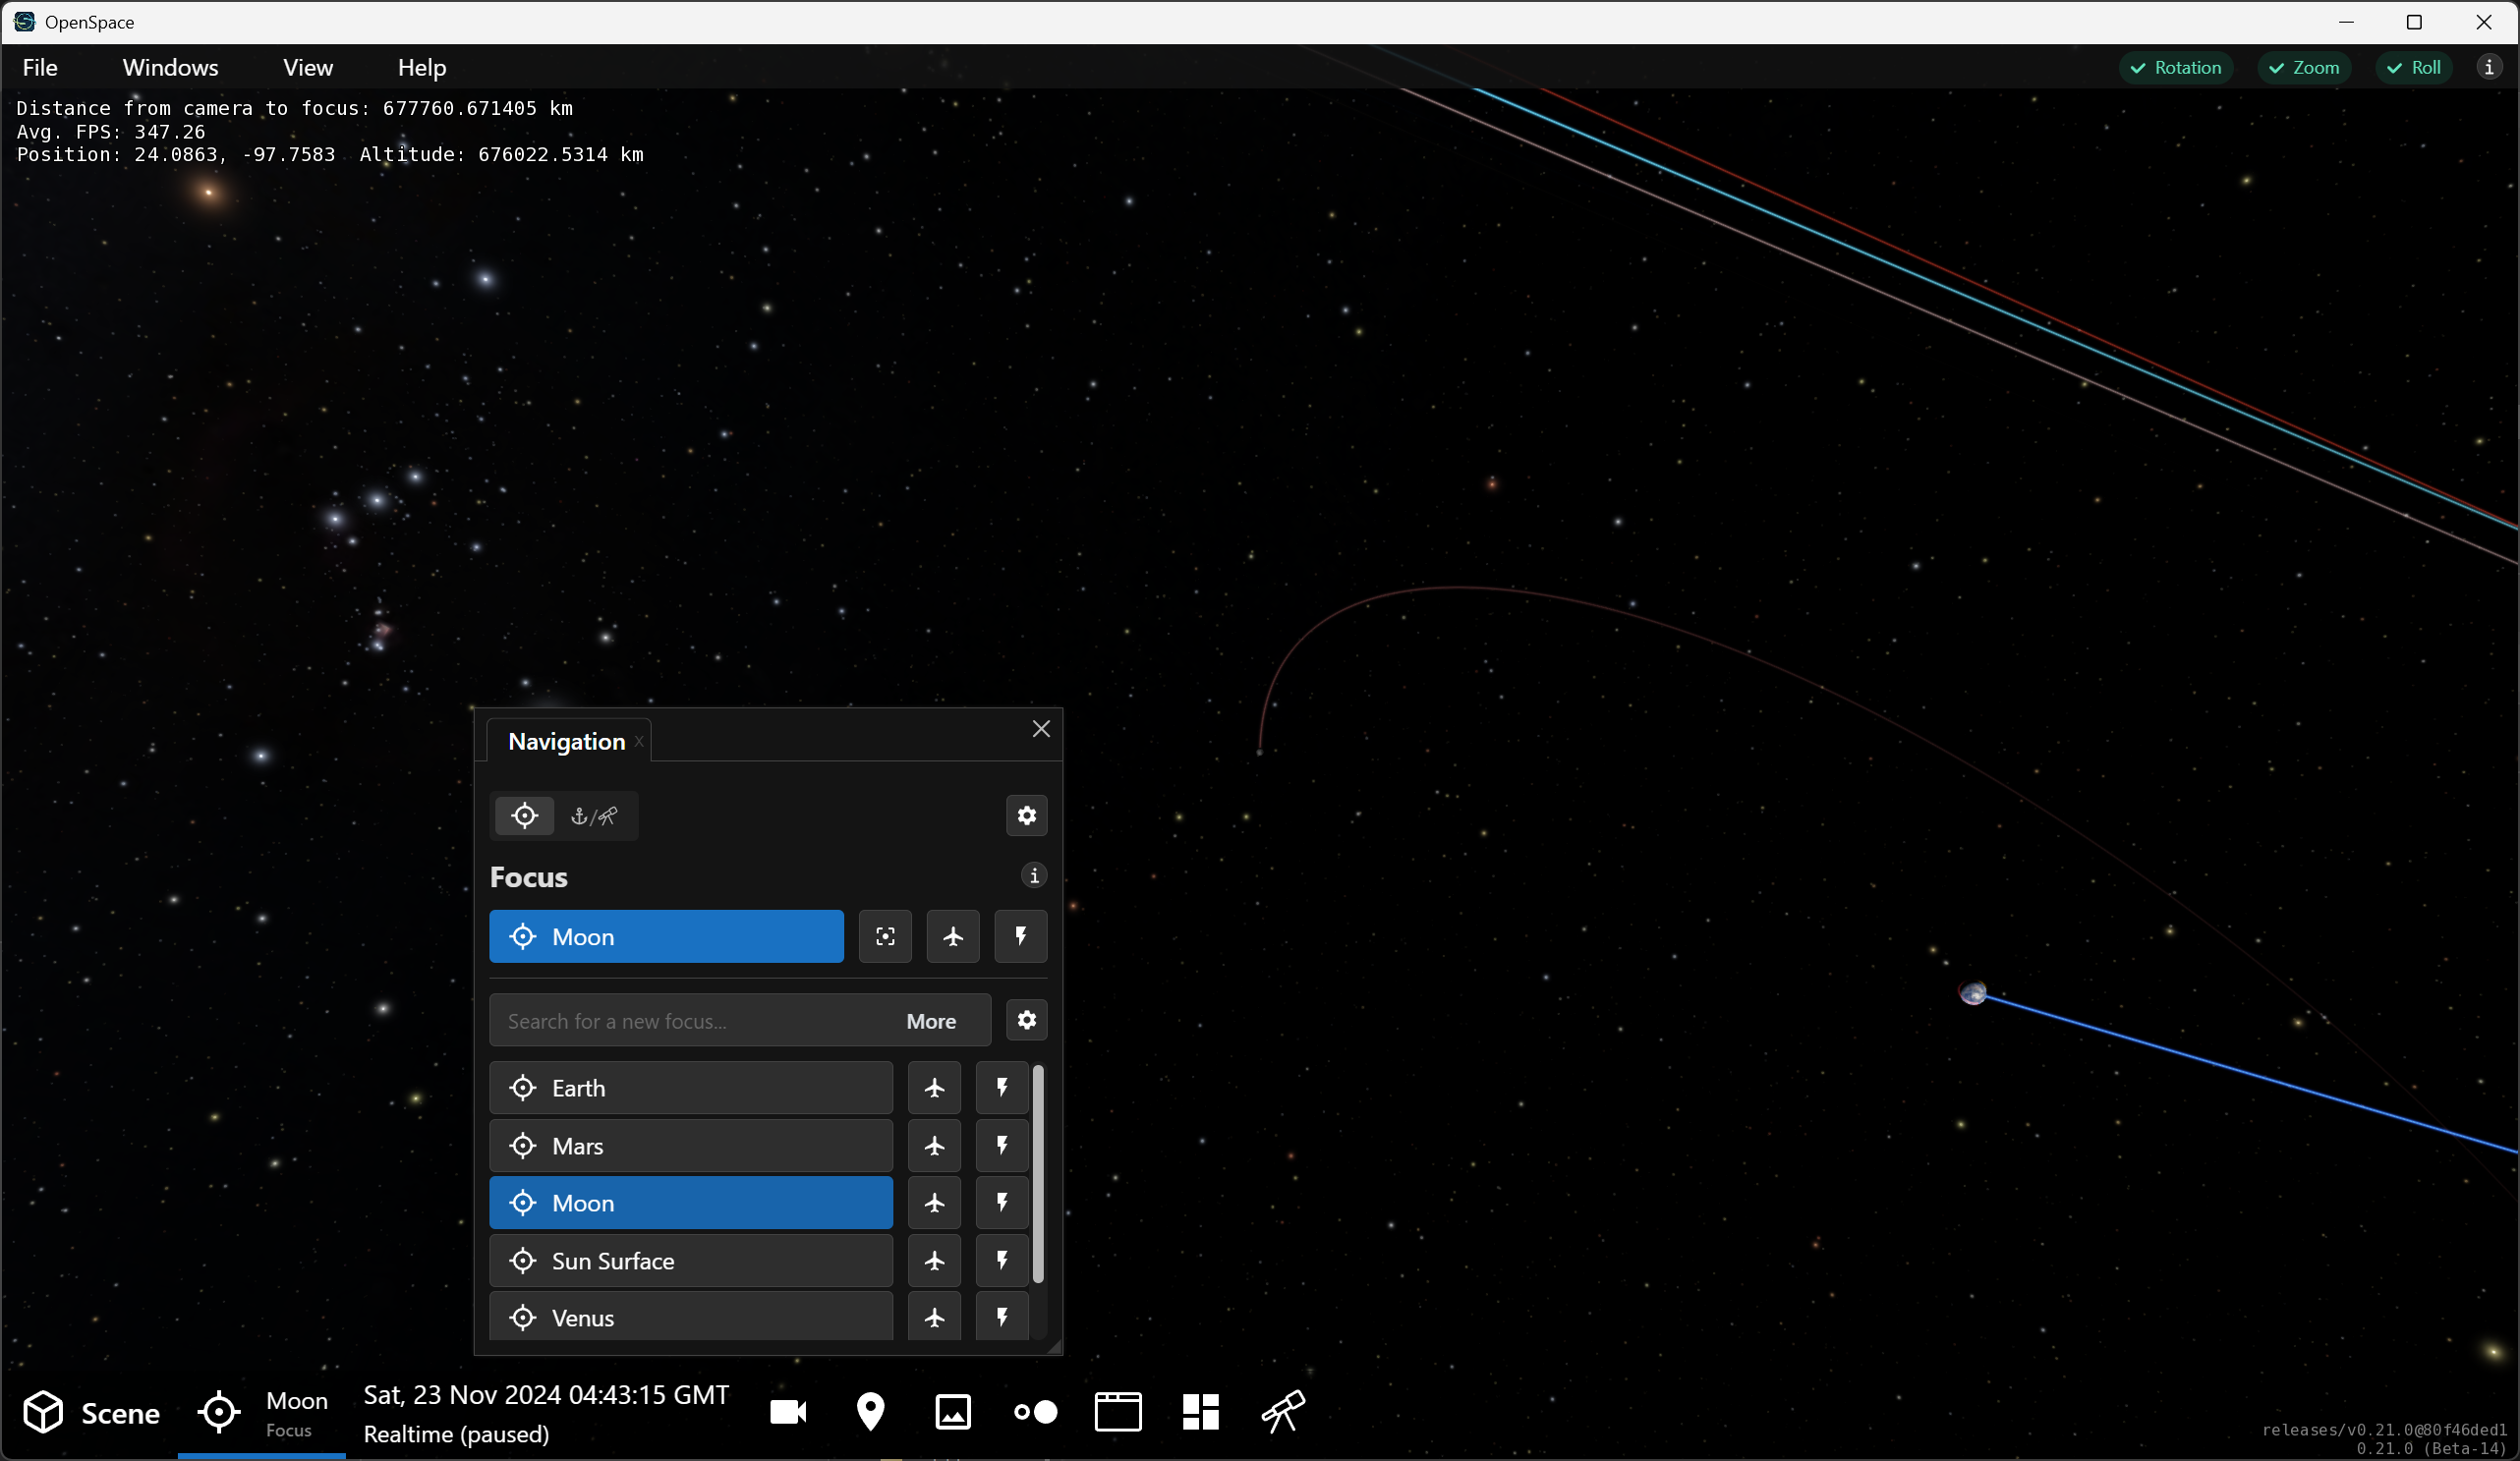Fly to Venus using airplane icon
Screen dimensions: 2520x1461
pyautogui.click(x=934, y=1316)
